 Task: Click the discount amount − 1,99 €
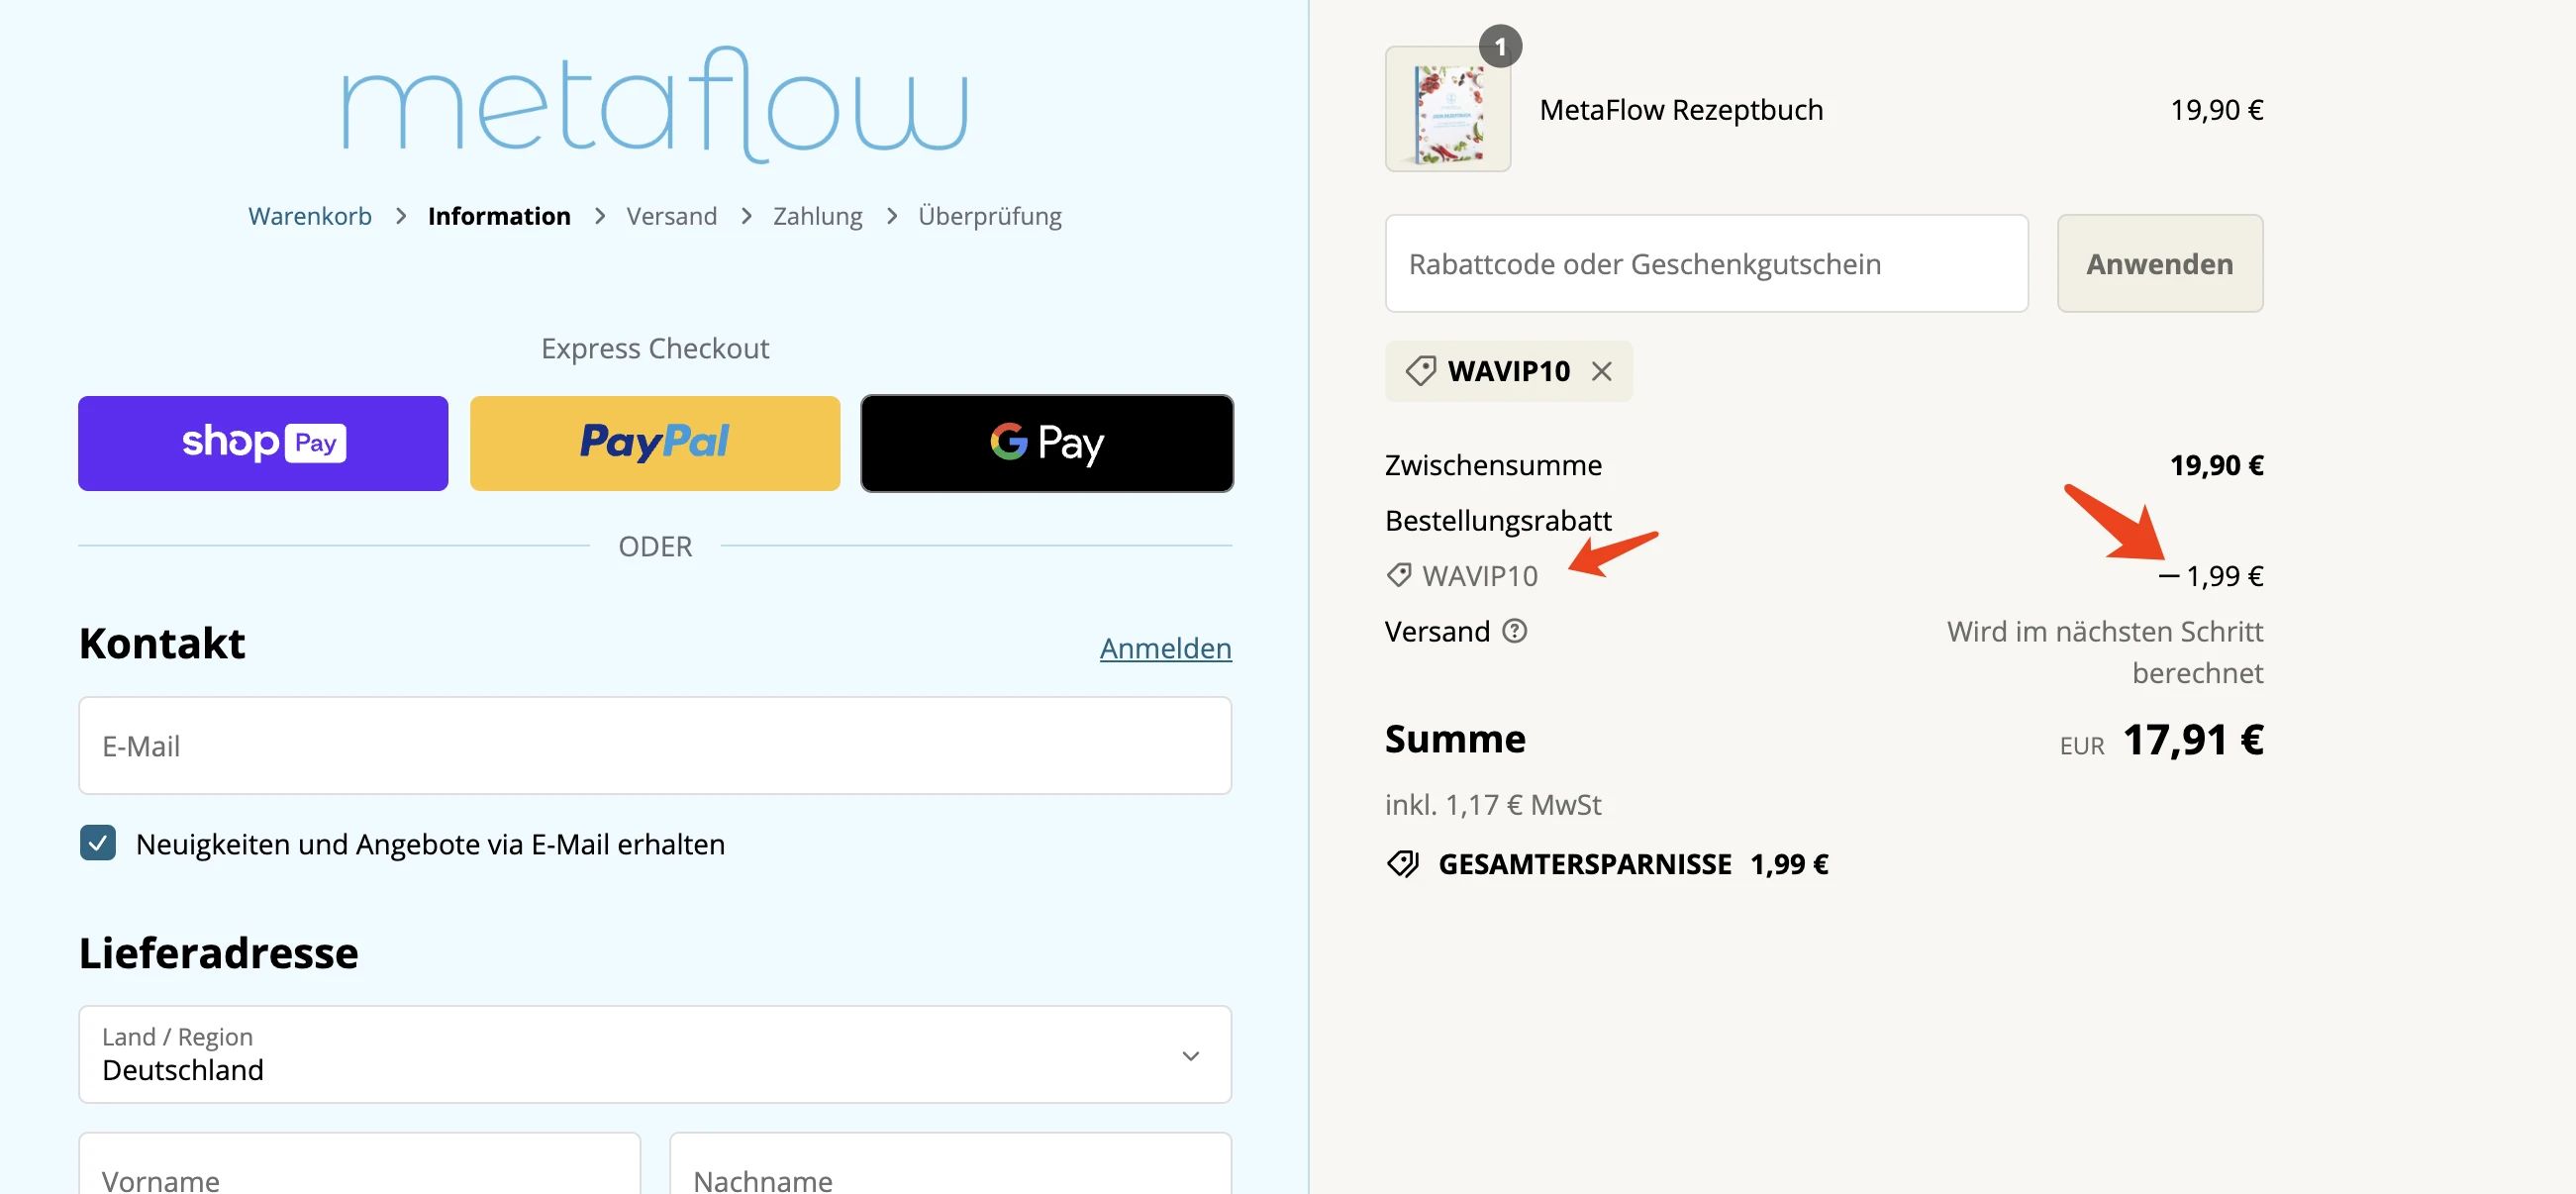2211,576
